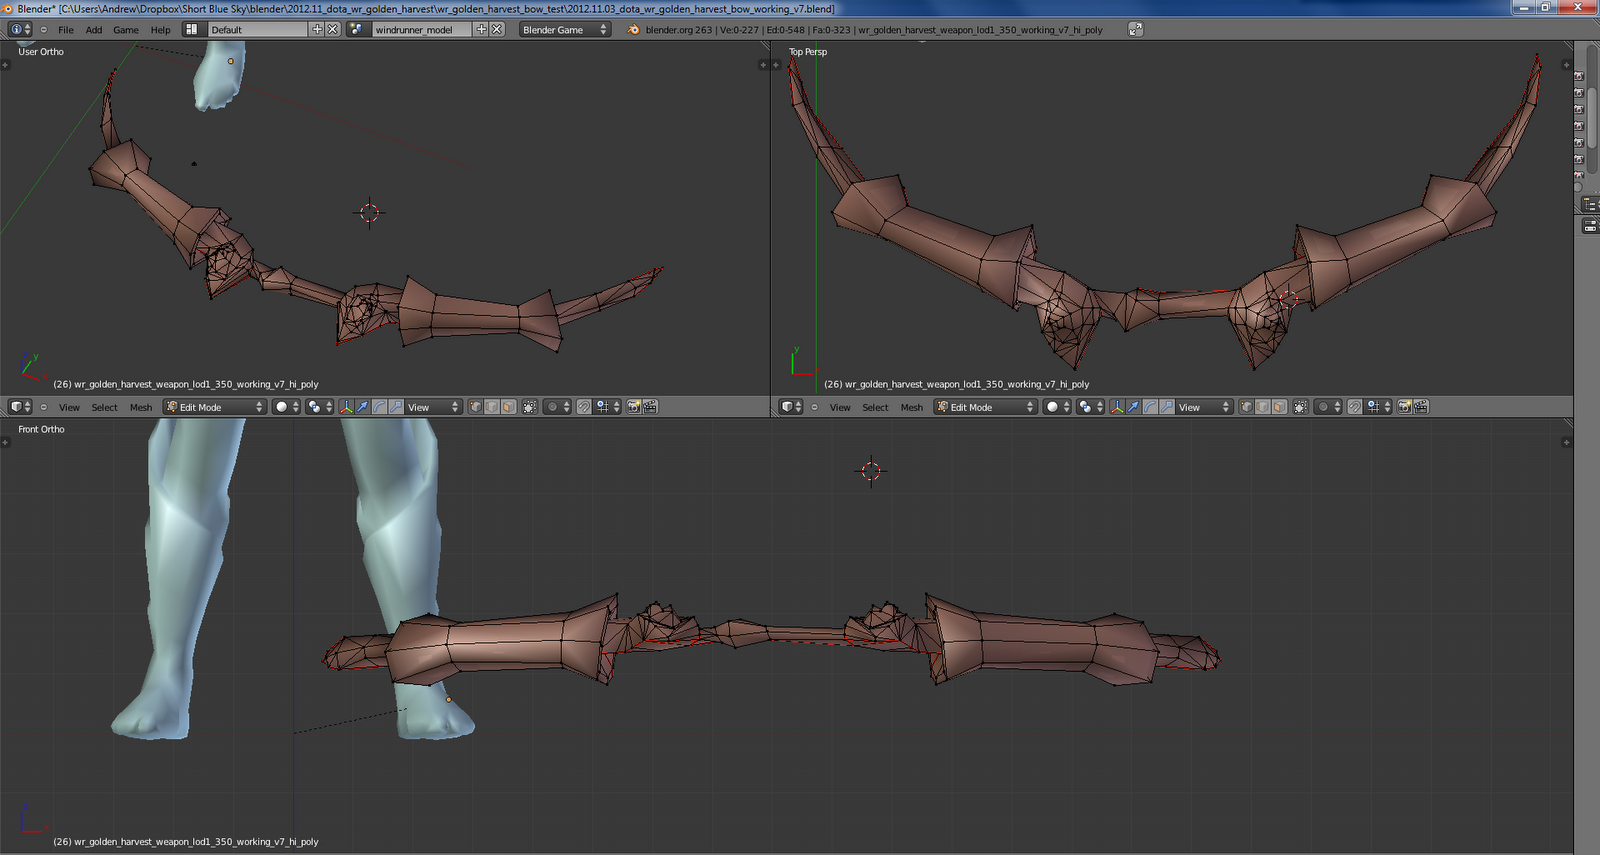Viewport: 1600px width, 855px height.
Task: Open Edit Mode dropdown in left viewport
Action: [215, 407]
